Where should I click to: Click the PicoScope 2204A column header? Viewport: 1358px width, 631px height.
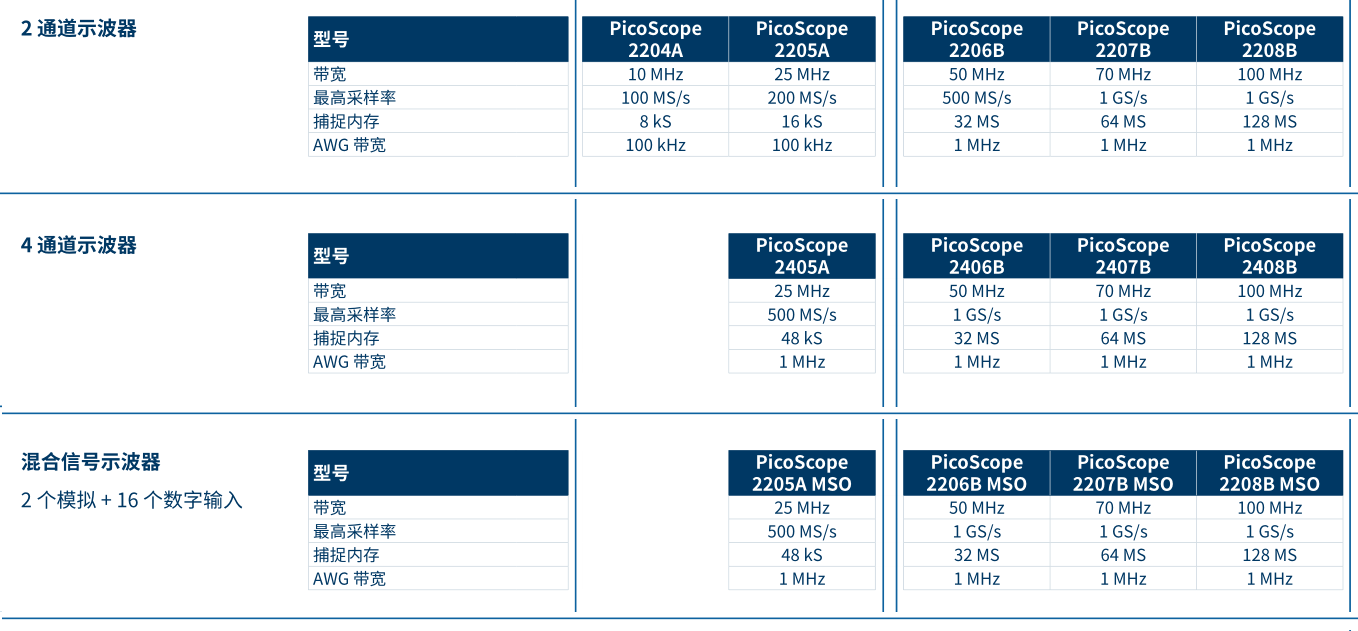(x=655, y=39)
